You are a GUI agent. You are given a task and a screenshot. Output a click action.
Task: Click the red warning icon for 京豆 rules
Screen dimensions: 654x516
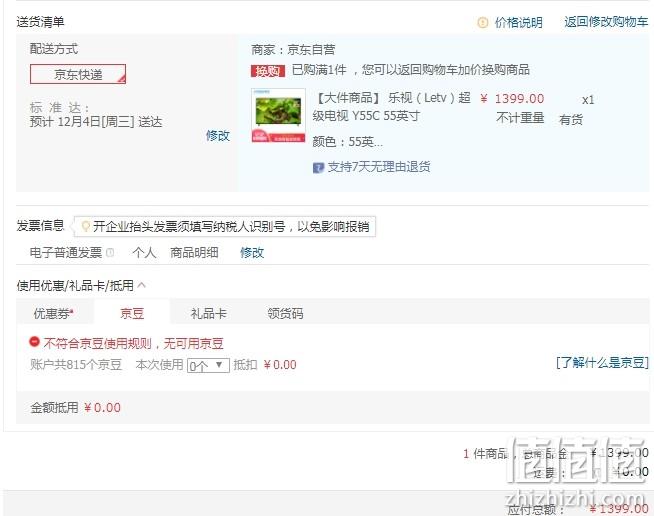34,342
